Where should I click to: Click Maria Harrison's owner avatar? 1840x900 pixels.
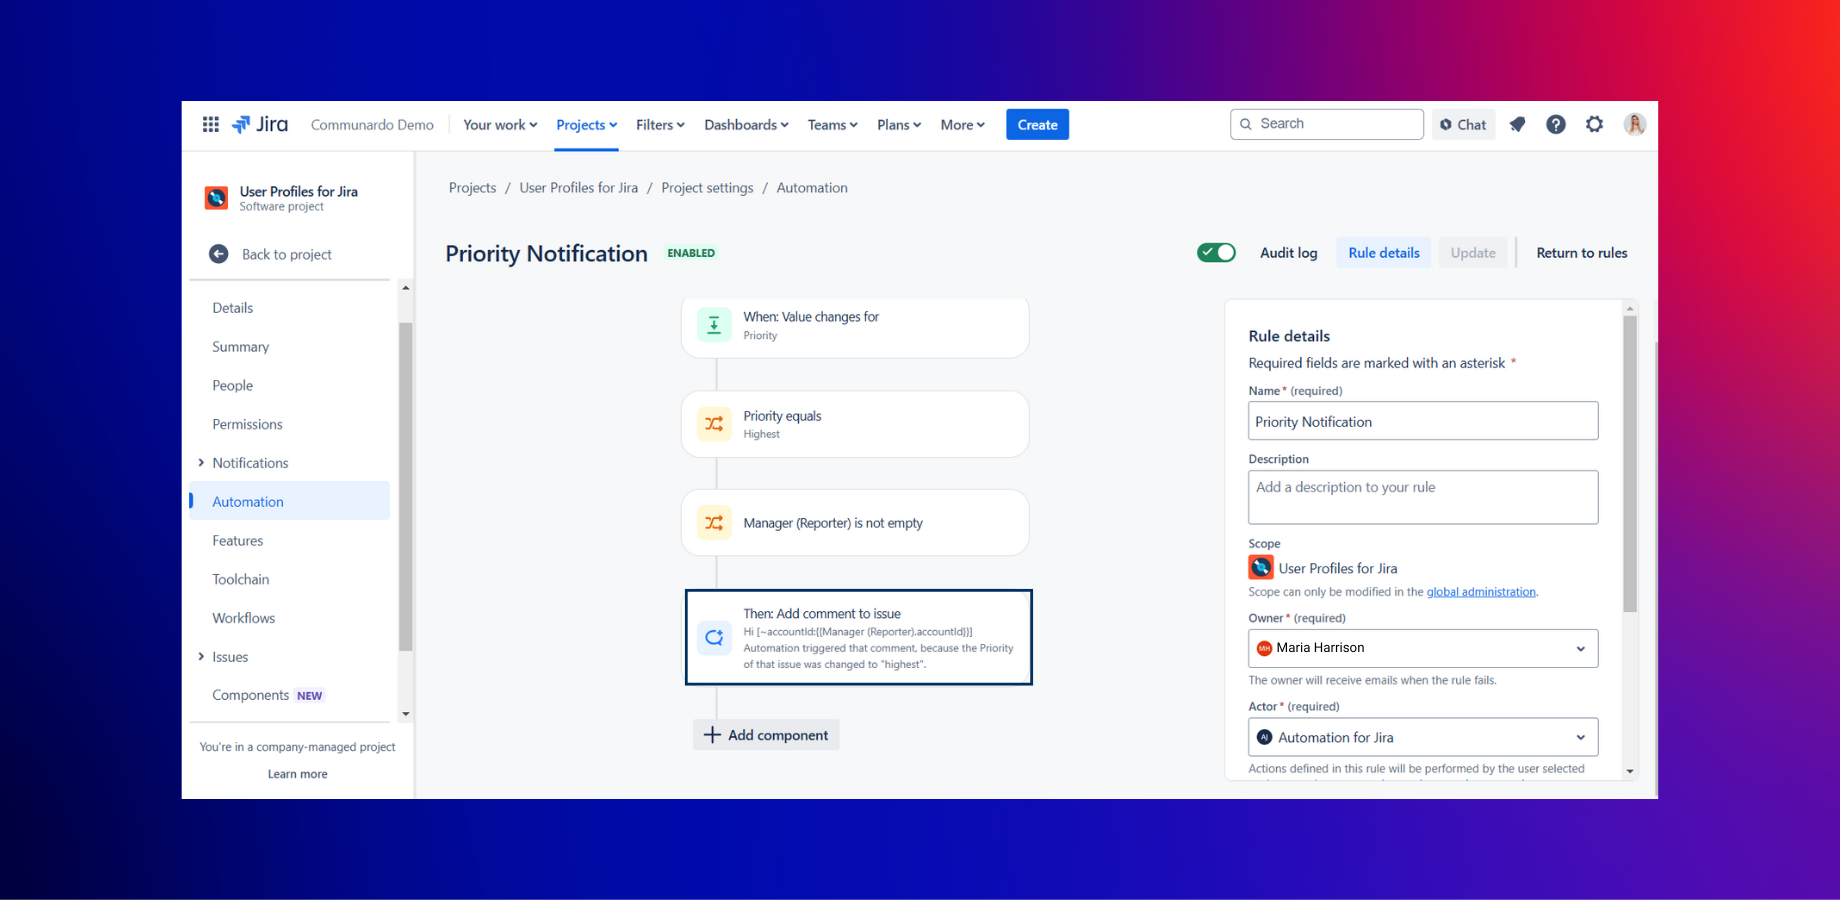click(1264, 648)
